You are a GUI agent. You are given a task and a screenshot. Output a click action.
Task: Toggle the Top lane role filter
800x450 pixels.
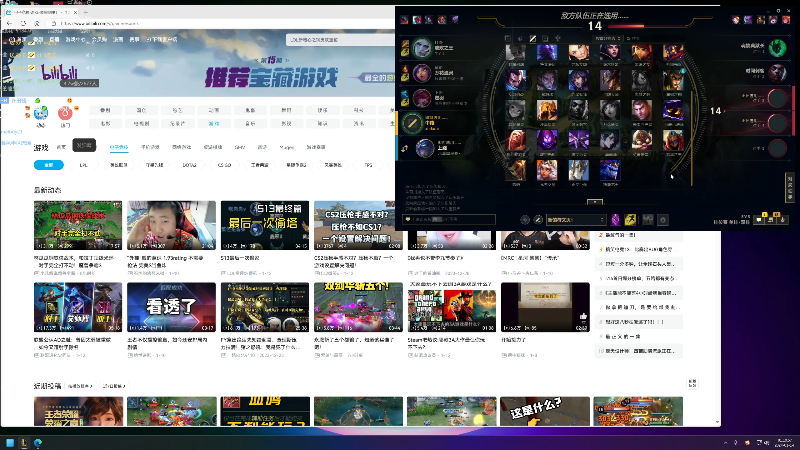click(508, 38)
